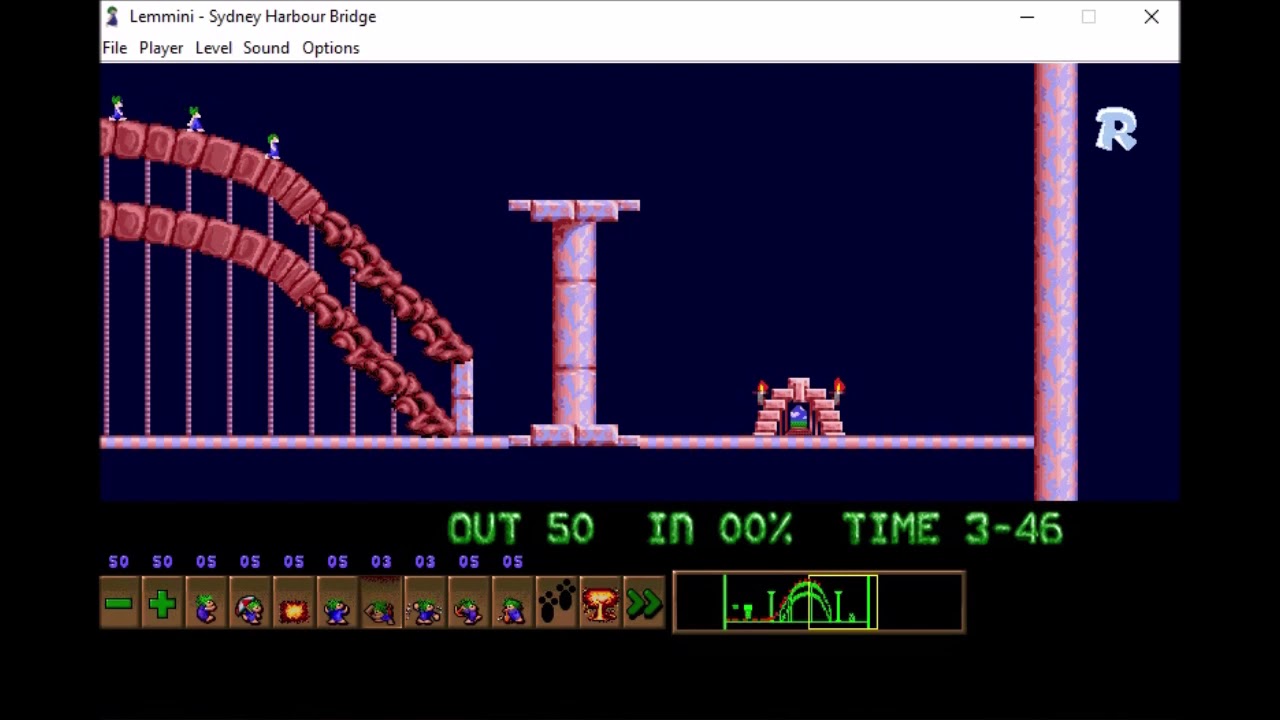1280x720 pixels.
Task: Select the Floater umbrella skill
Action: pos(251,604)
